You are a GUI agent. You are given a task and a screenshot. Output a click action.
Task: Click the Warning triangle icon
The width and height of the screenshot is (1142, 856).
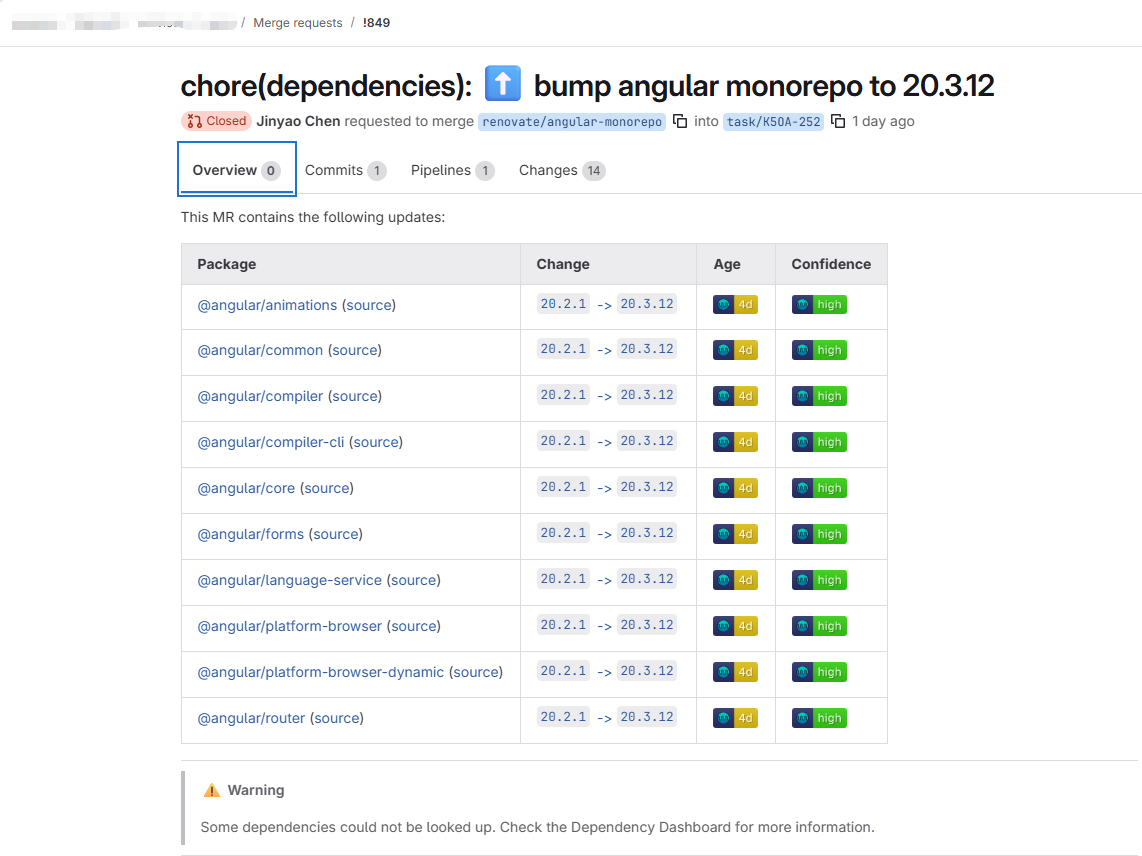pyautogui.click(x=211, y=790)
